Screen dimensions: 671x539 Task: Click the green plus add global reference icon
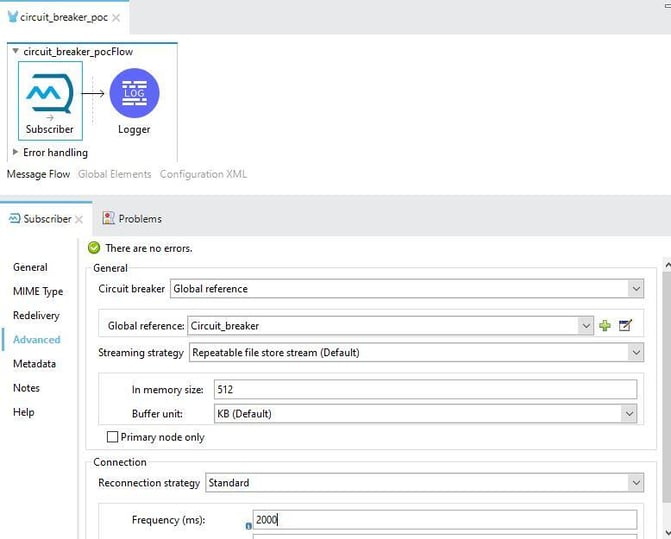click(x=605, y=326)
